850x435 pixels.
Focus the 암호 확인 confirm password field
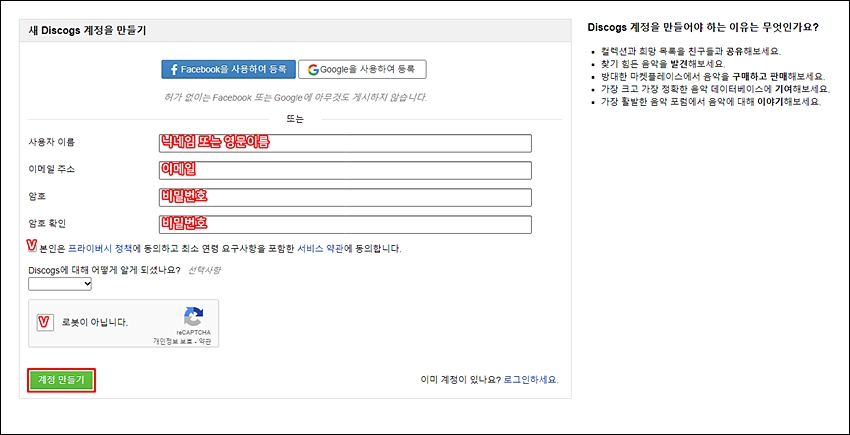click(345, 225)
